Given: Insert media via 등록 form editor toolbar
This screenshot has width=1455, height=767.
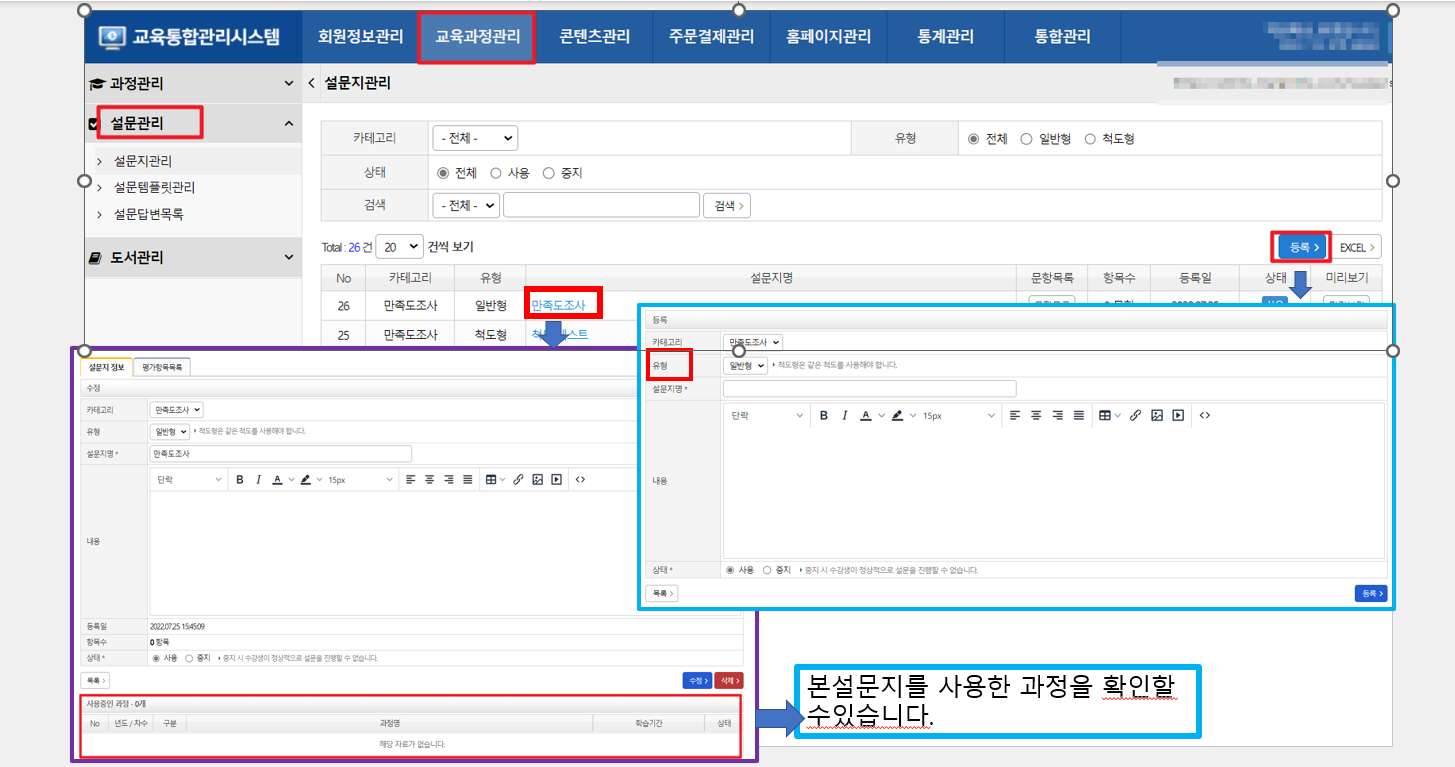Looking at the screenshot, I should point(1178,416).
